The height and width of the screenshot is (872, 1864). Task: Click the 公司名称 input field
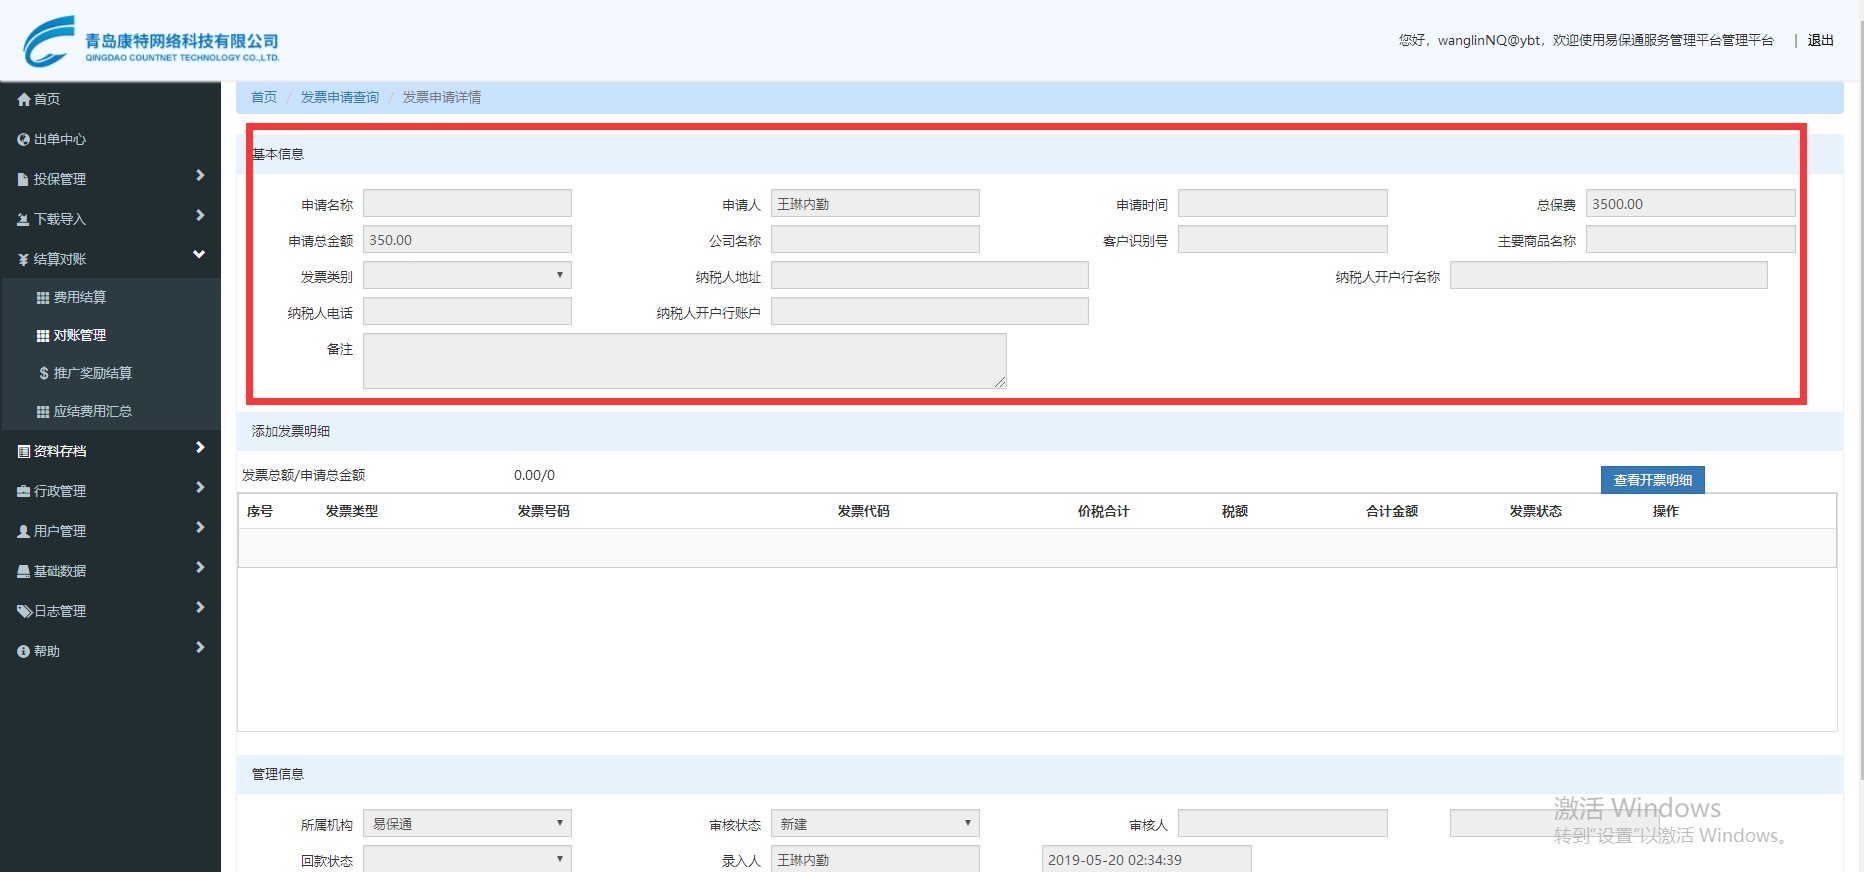[x=875, y=239]
